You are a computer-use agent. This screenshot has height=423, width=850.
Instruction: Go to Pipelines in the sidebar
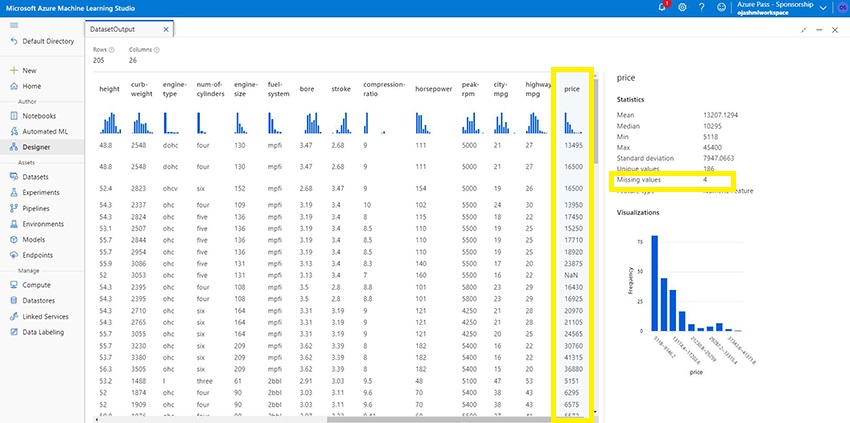click(40, 208)
